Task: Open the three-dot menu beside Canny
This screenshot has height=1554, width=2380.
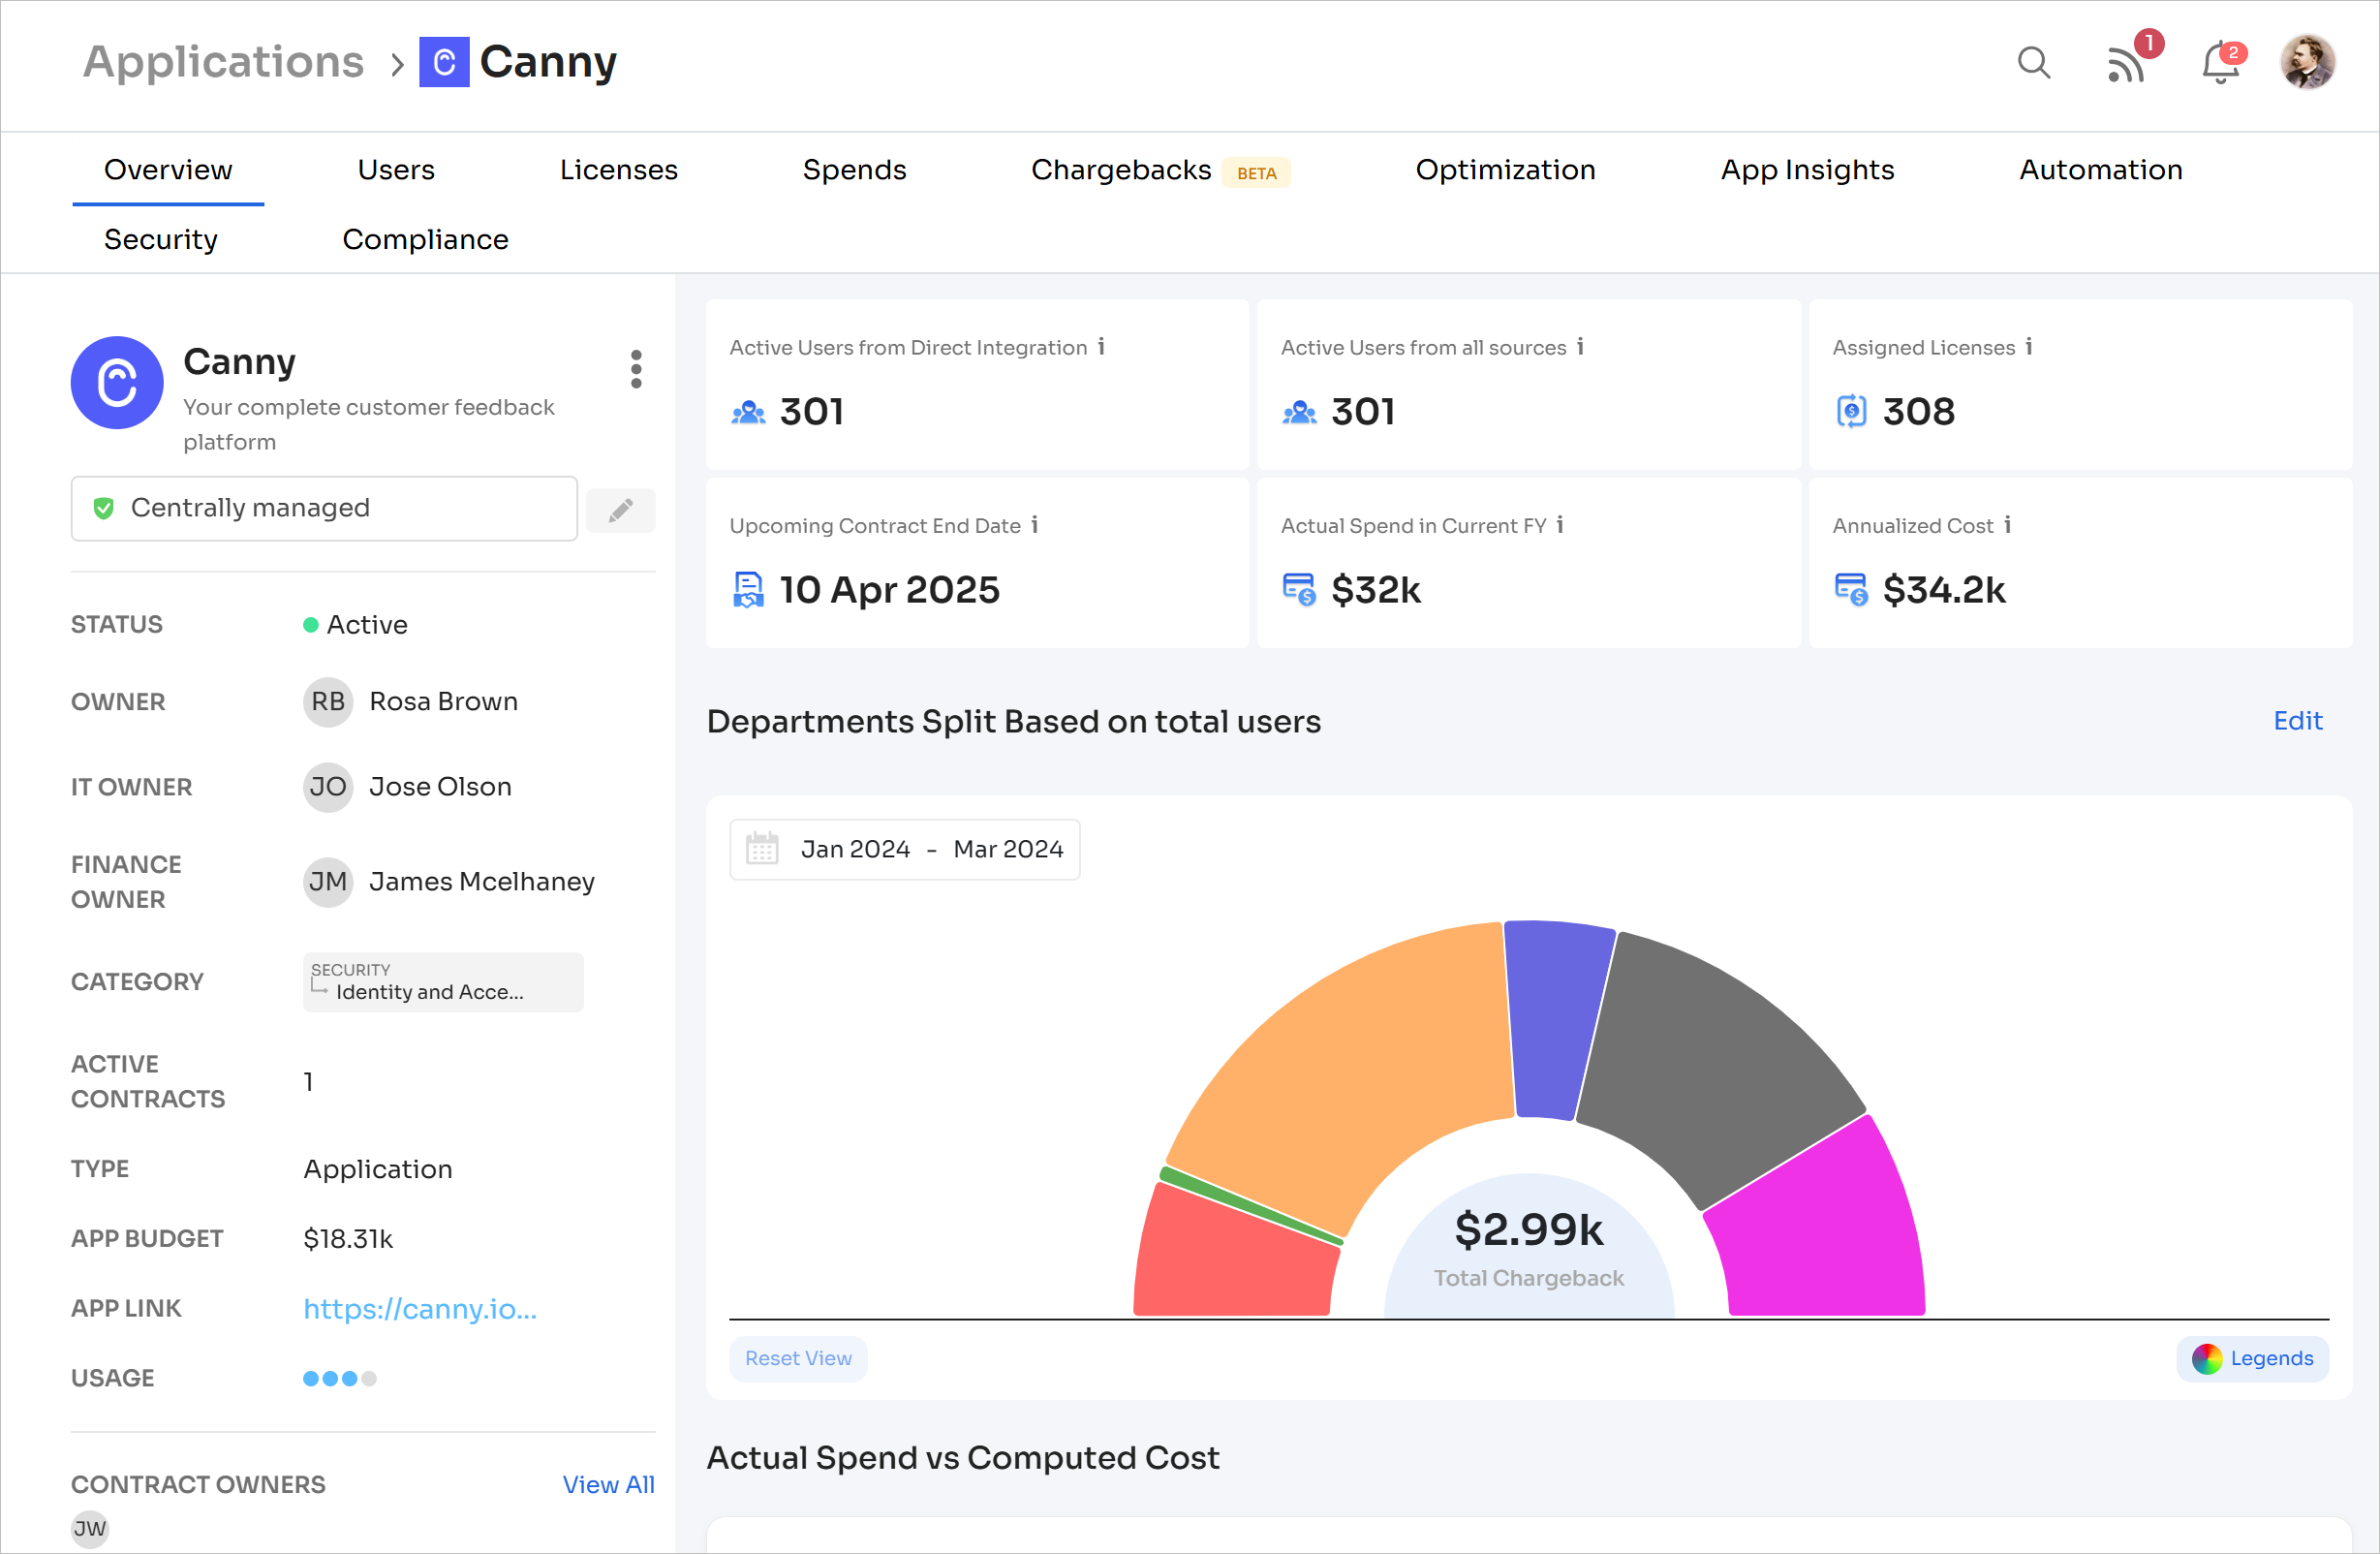Action: [636, 369]
